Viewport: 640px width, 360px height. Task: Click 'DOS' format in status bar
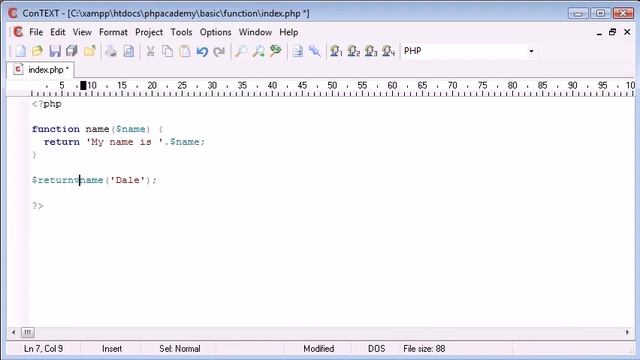tap(376, 349)
